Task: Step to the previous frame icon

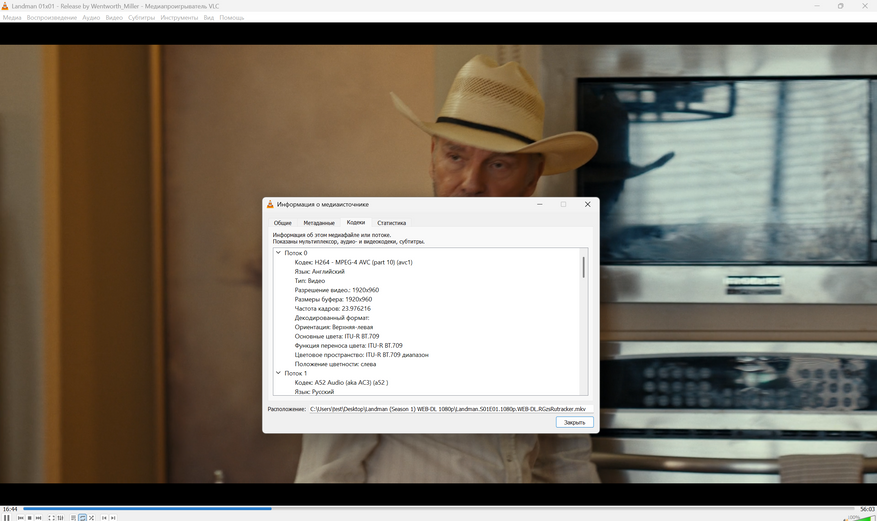Action: [104, 517]
